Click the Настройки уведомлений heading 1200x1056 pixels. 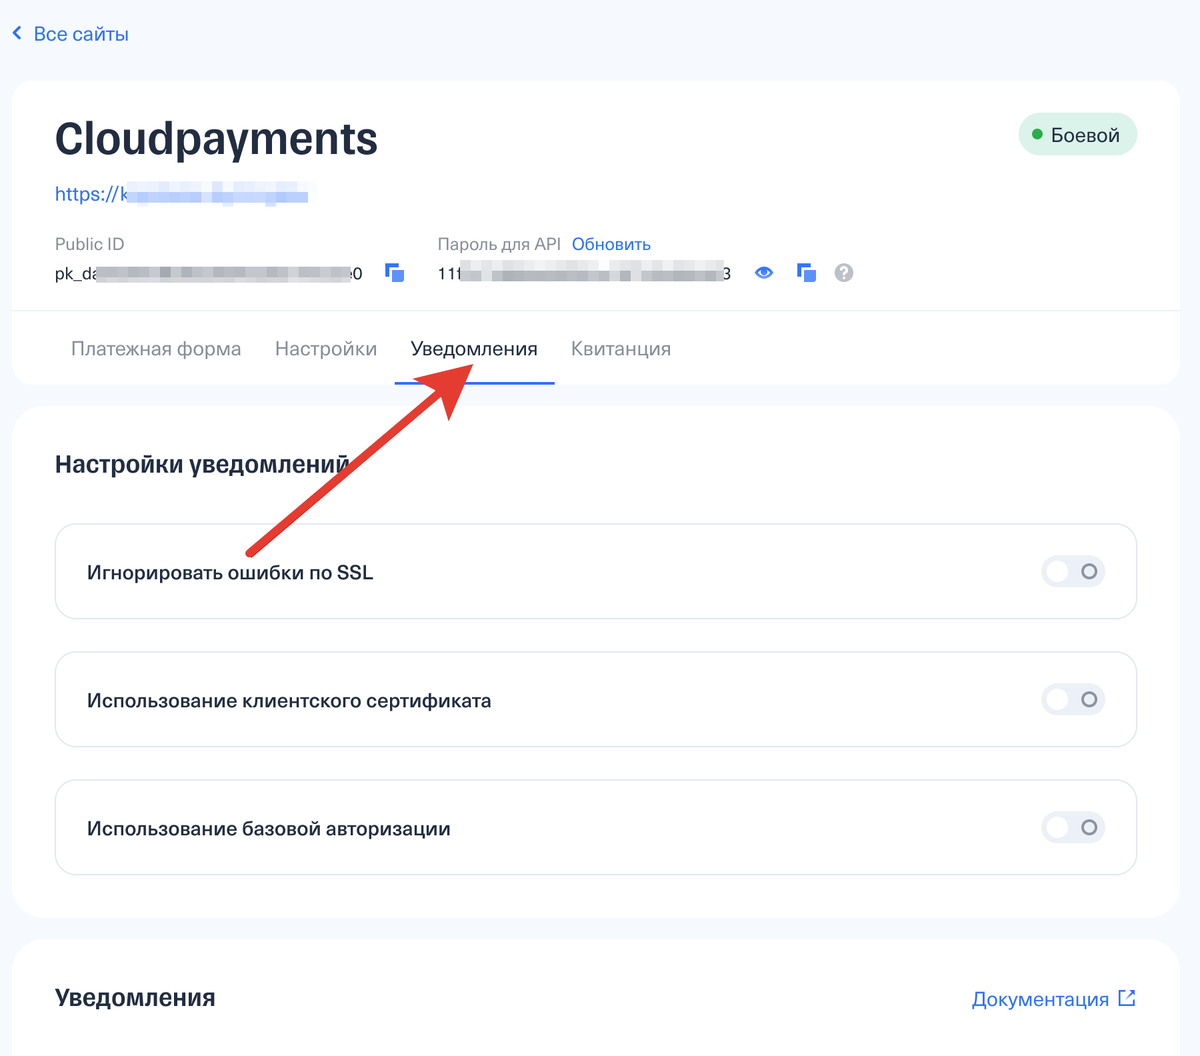tap(202, 464)
